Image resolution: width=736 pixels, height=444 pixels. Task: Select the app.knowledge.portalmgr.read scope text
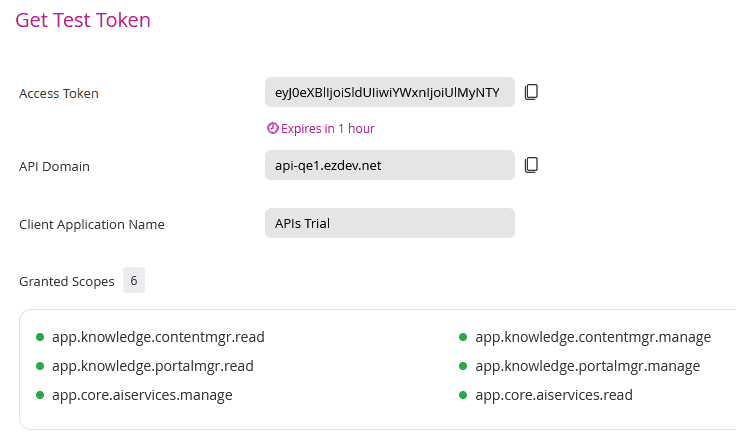pos(152,366)
